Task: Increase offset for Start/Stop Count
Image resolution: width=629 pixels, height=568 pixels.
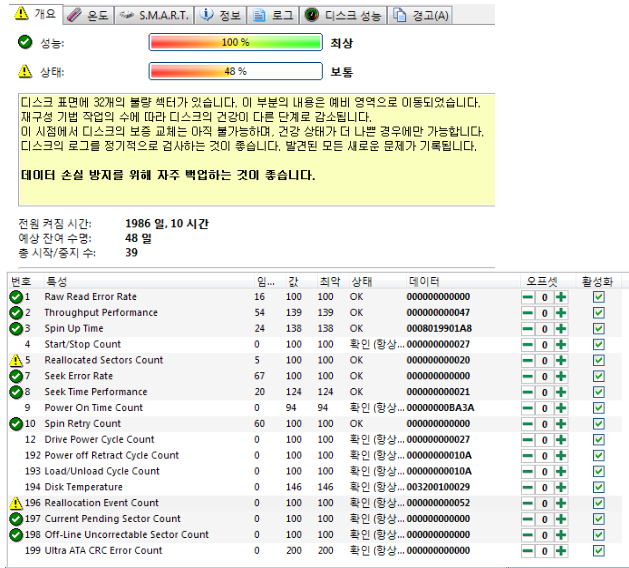Action: pyautogui.click(x=561, y=345)
